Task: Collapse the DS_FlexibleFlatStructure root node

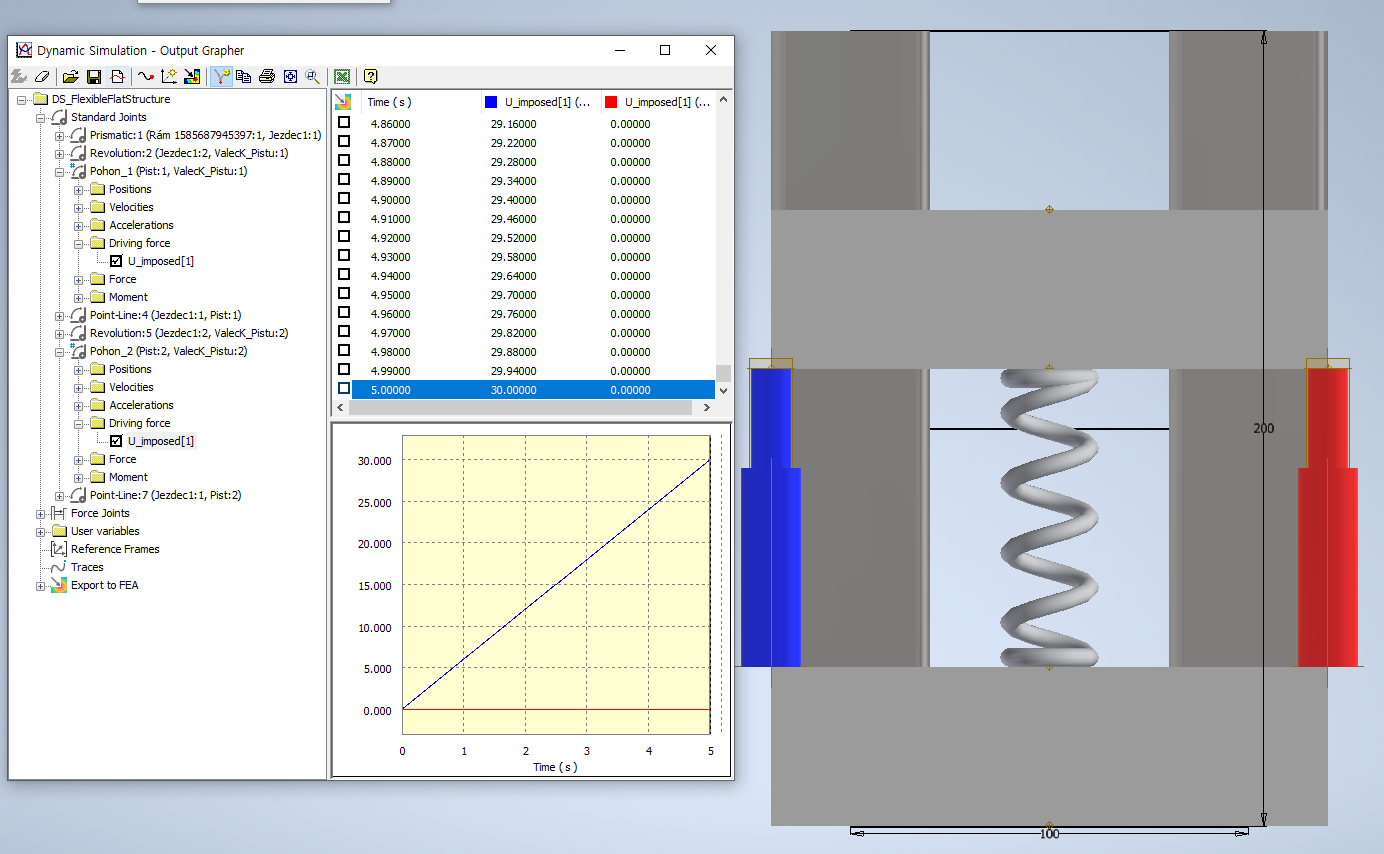Action: coord(21,99)
